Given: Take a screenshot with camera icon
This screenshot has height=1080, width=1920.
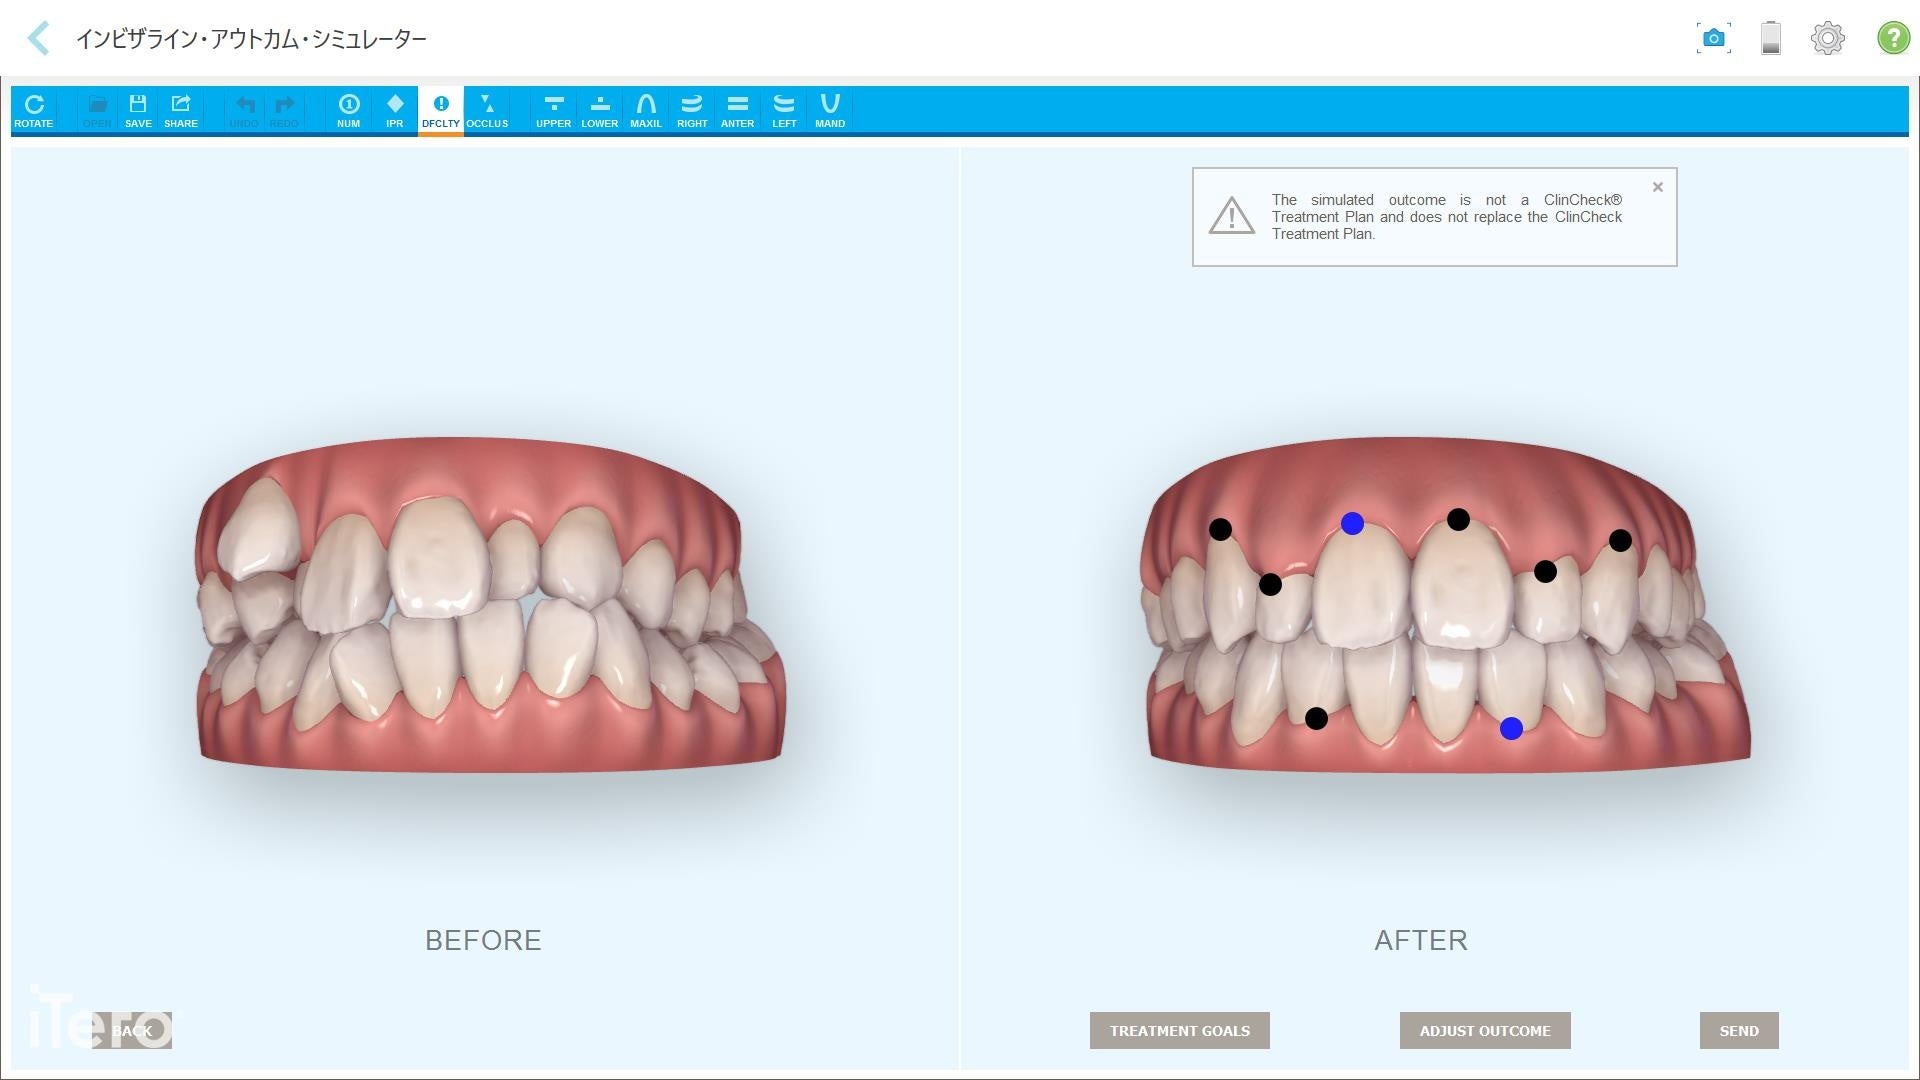Looking at the screenshot, I should [1713, 38].
